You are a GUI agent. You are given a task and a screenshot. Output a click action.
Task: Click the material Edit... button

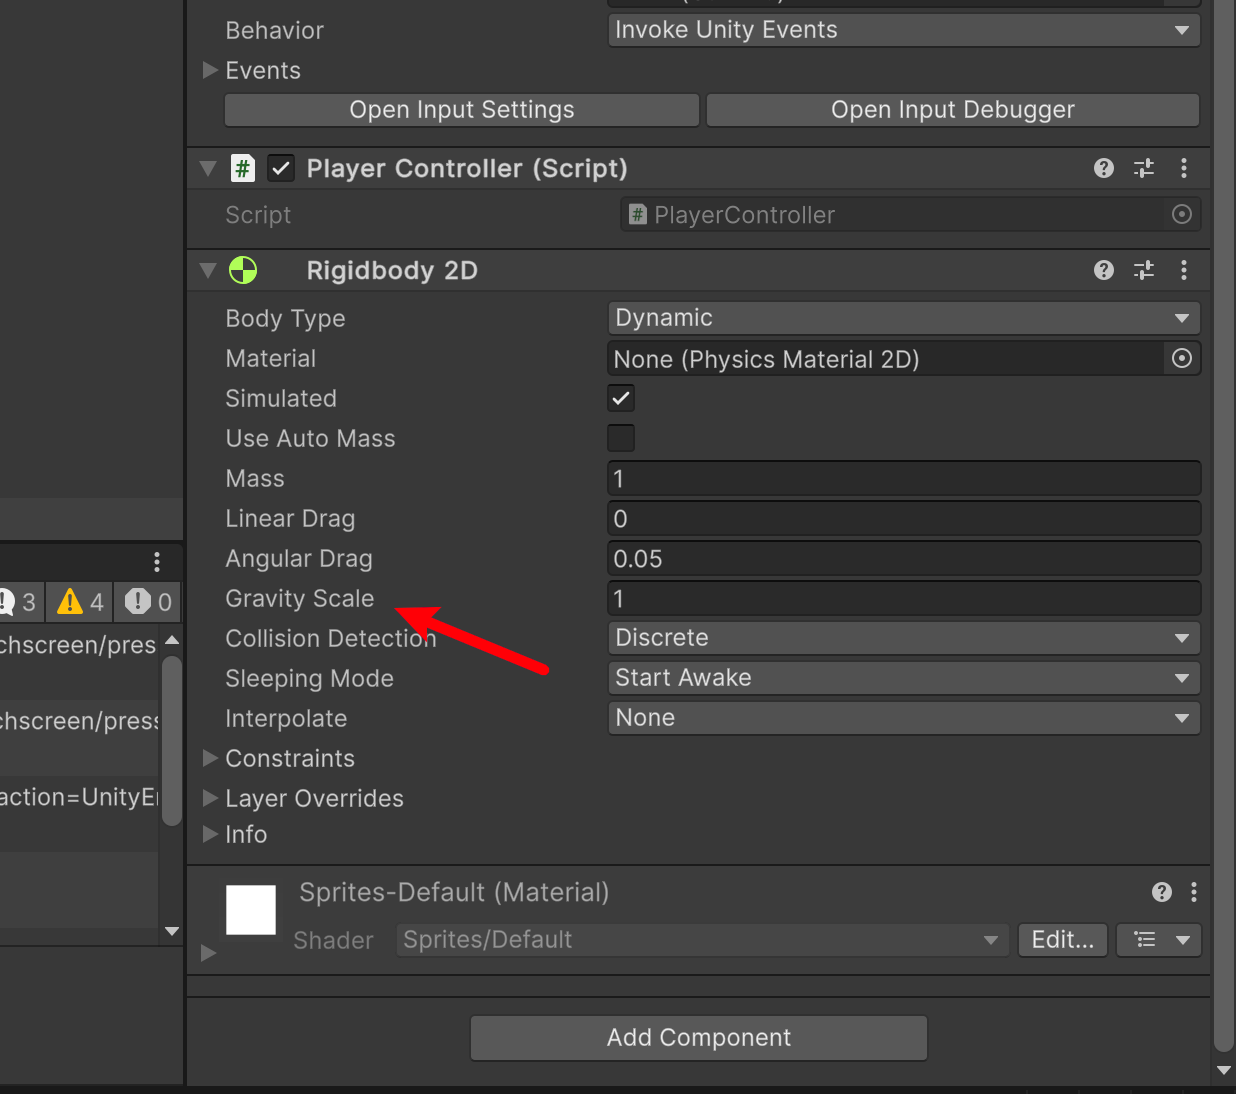tap(1063, 940)
